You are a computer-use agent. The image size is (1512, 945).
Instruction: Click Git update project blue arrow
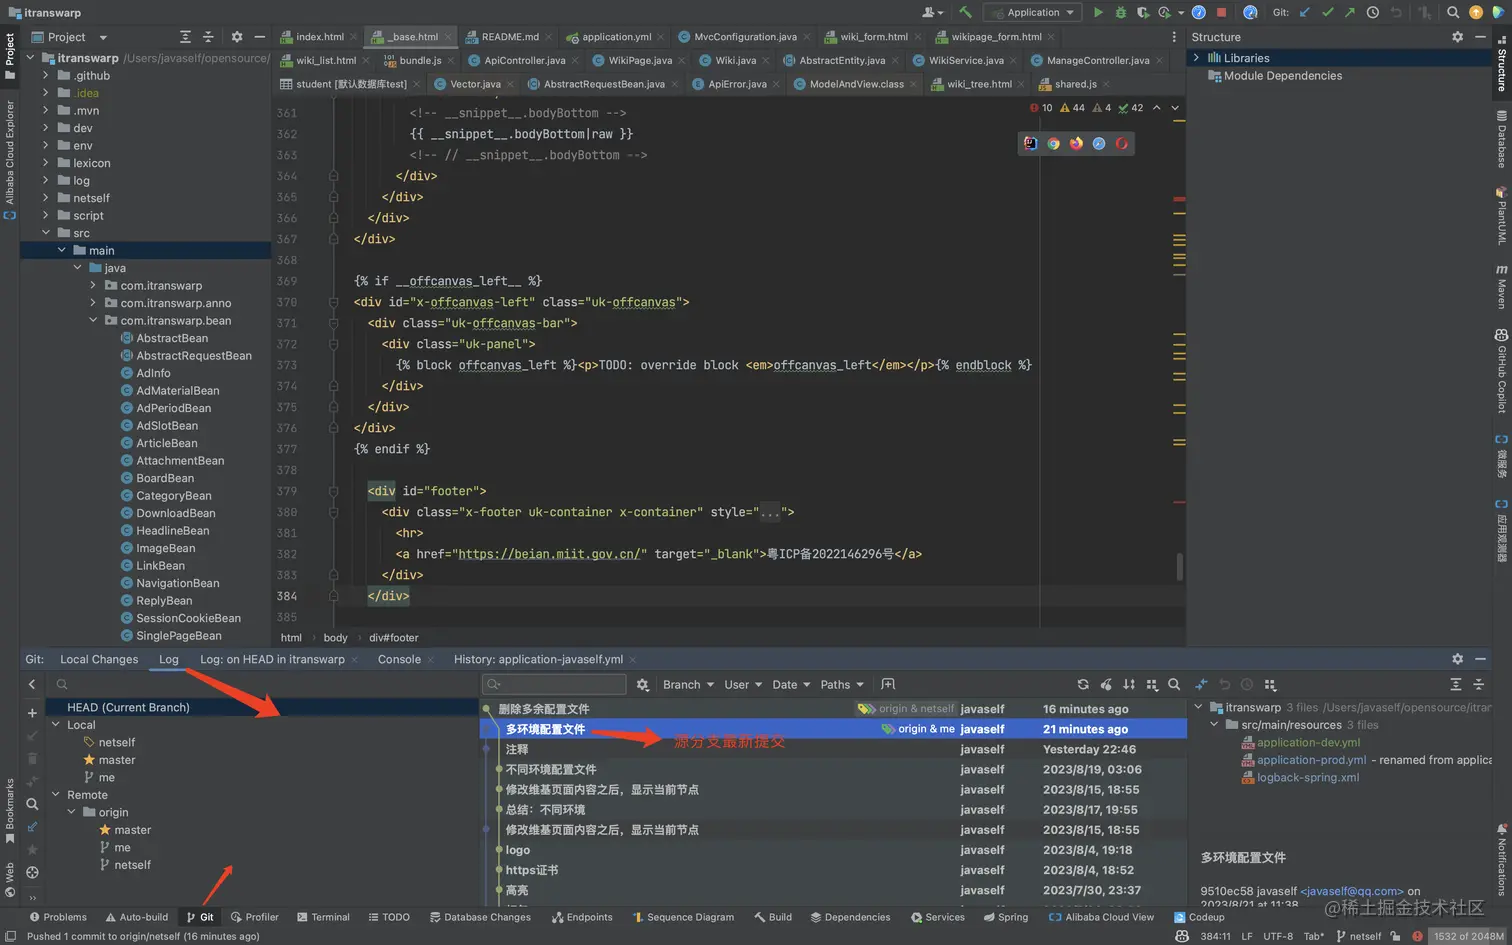[1305, 12]
